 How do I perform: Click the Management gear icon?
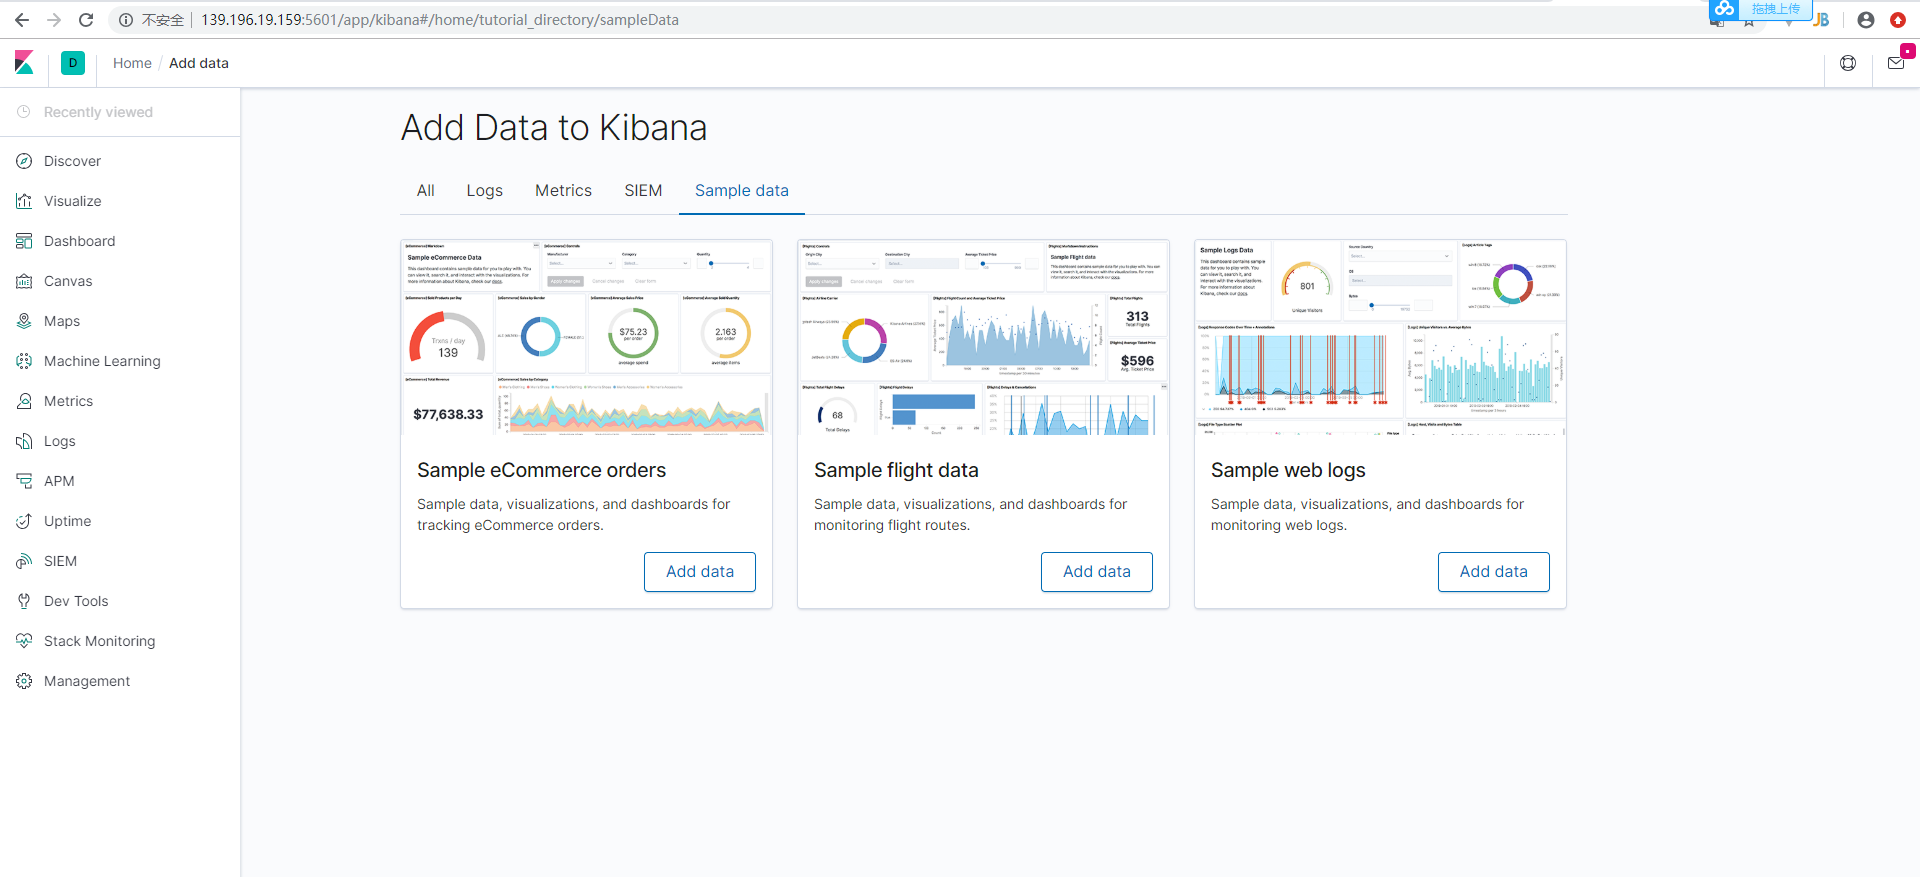pyautogui.click(x=24, y=681)
